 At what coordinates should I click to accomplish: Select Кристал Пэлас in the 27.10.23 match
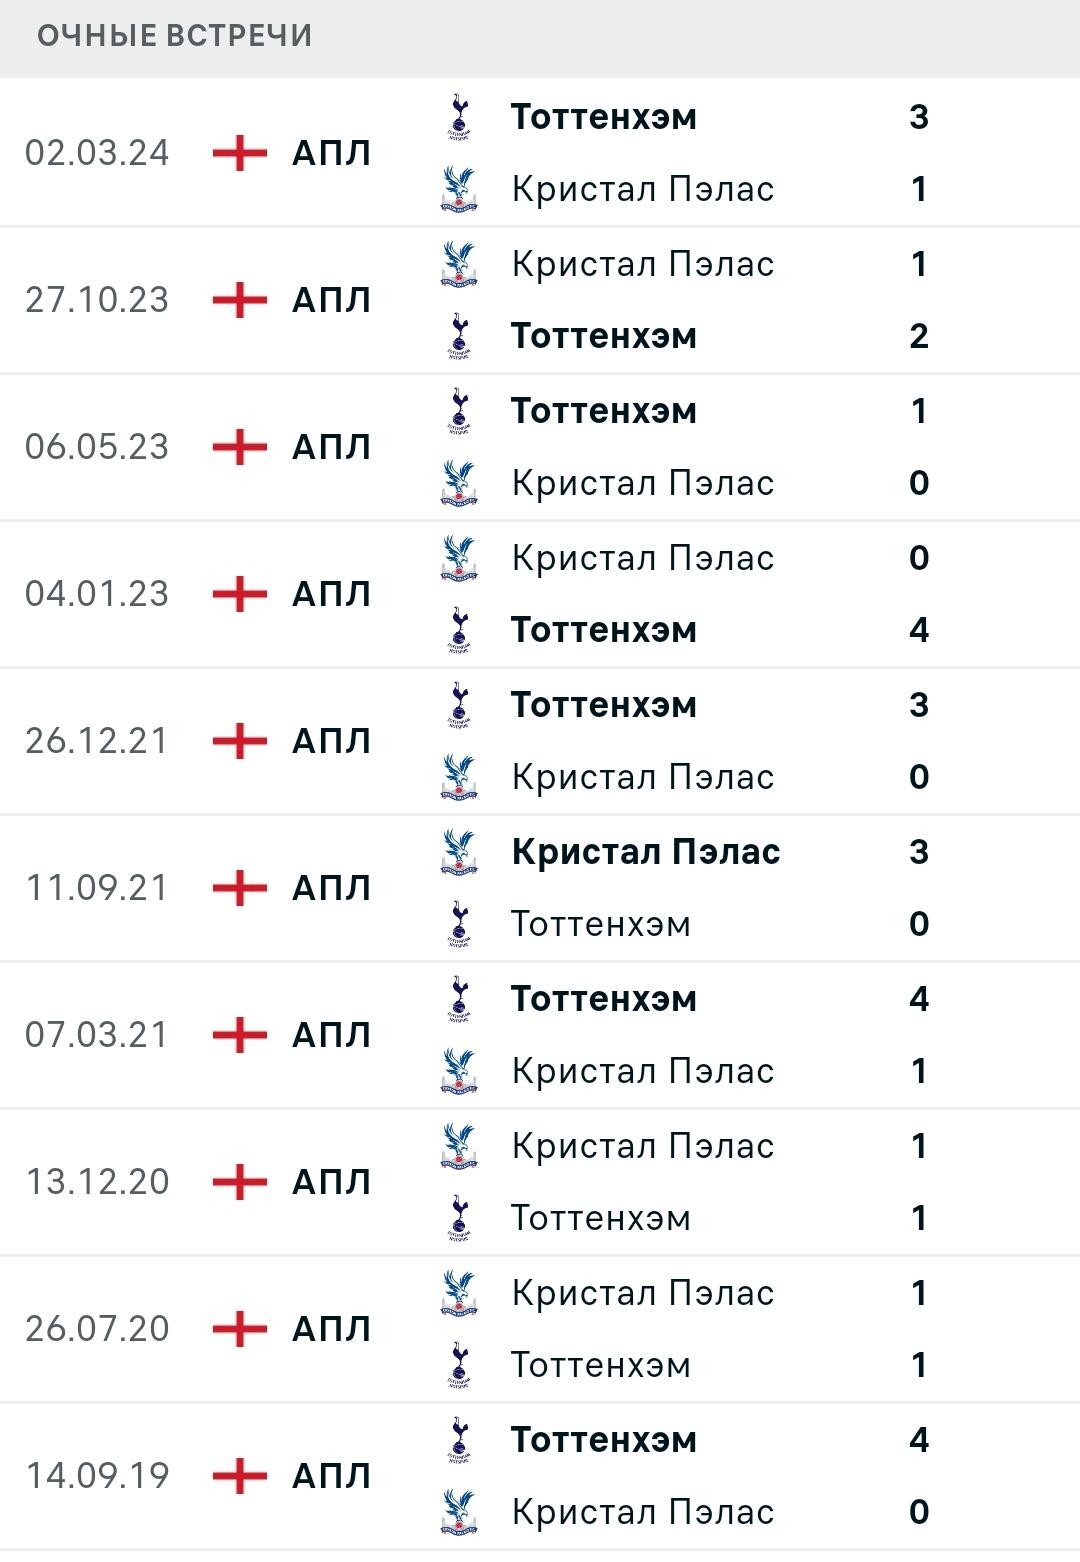pyautogui.click(x=643, y=264)
